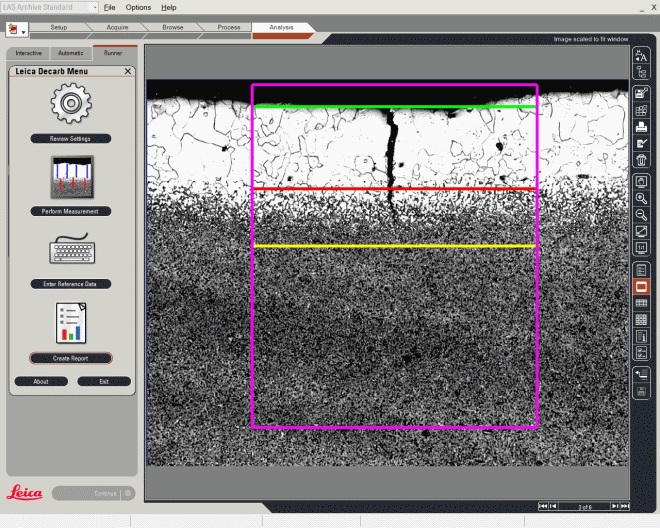Click the zoom out magnifier icon
The width and height of the screenshot is (660, 528).
pyautogui.click(x=641, y=215)
